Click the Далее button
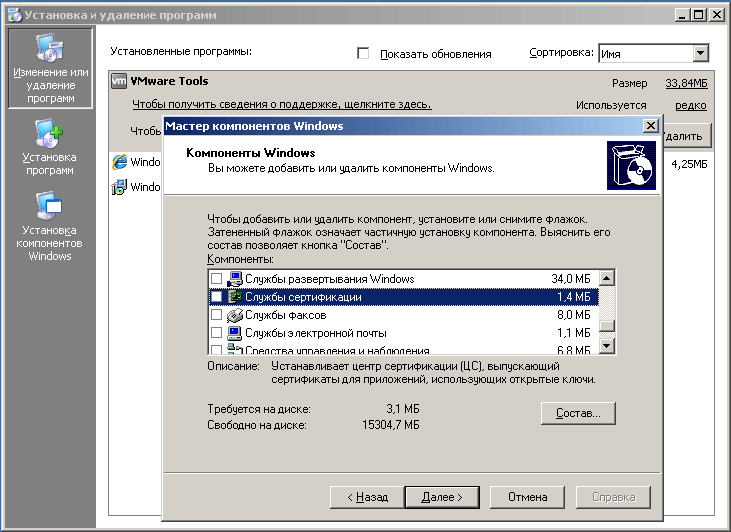The width and height of the screenshot is (731, 532). pyautogui.click(x=442, y=497)
